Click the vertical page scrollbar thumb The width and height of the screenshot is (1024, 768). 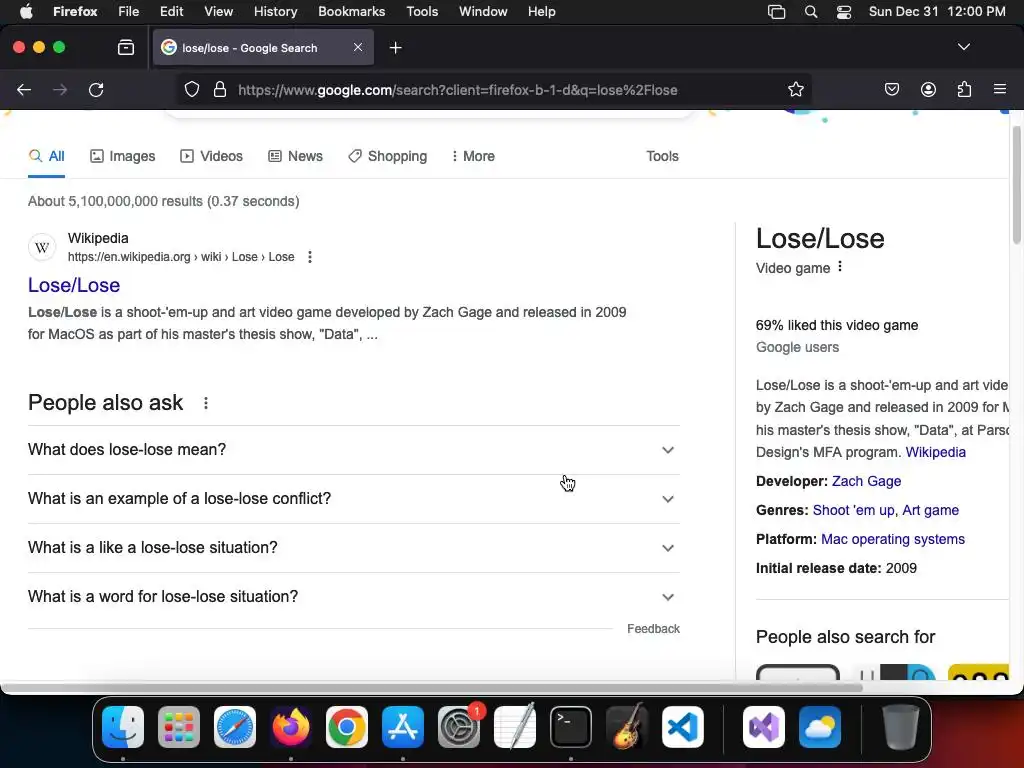[1016, 185]
